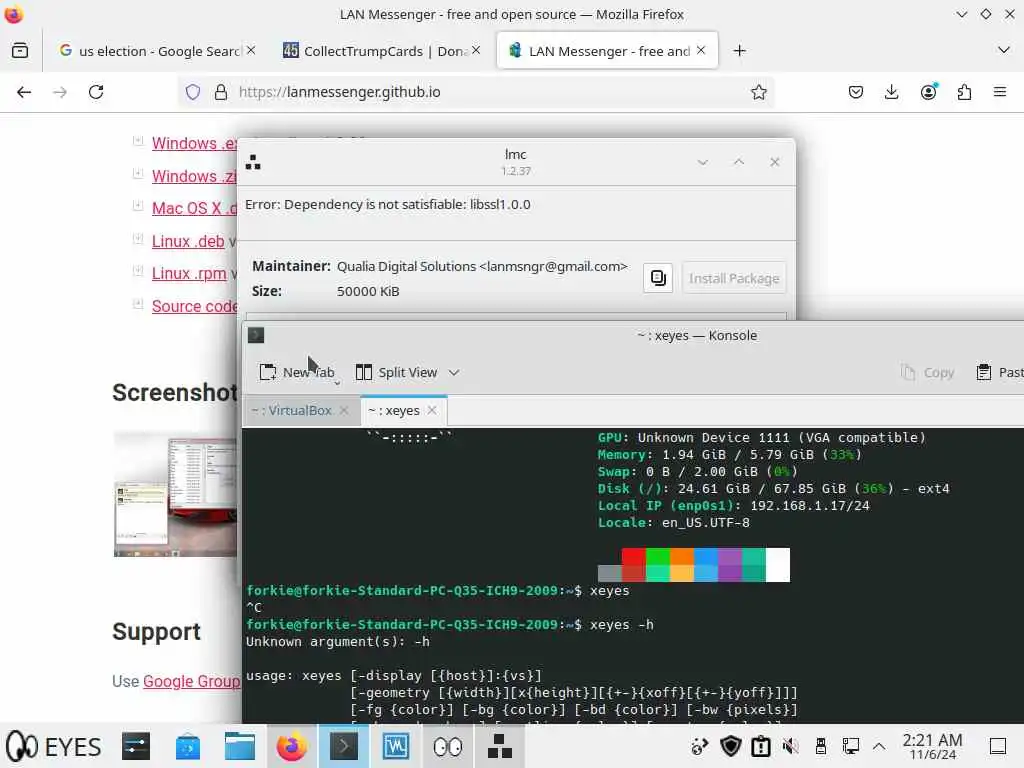
Task: Open the Firefox hamburger menu
Action: click(1000, 92)
